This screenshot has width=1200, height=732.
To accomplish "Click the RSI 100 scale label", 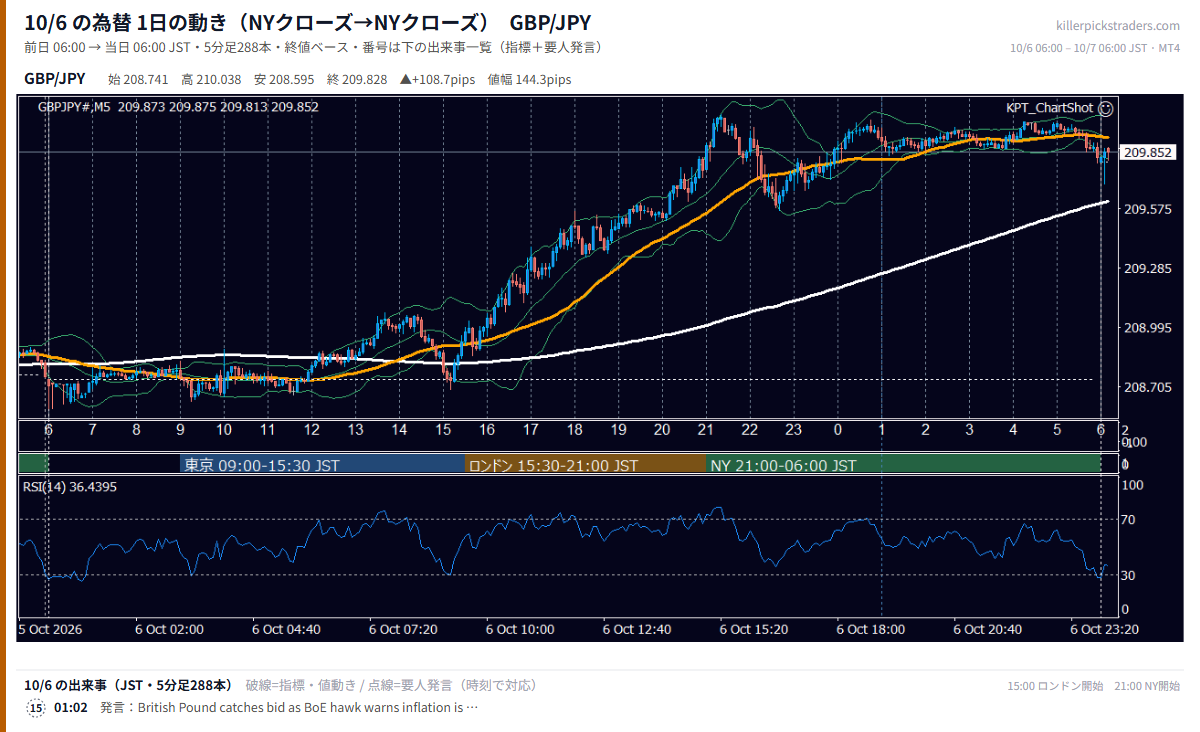I will pyautogui.click(x=1131, y=485).
